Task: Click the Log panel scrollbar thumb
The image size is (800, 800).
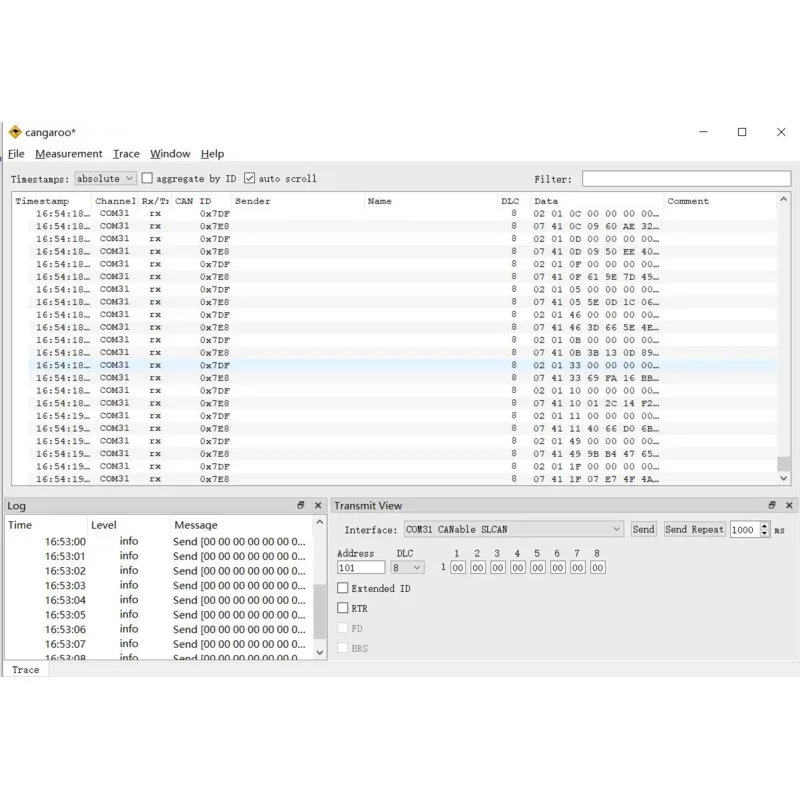Action: tap(319, 611)
